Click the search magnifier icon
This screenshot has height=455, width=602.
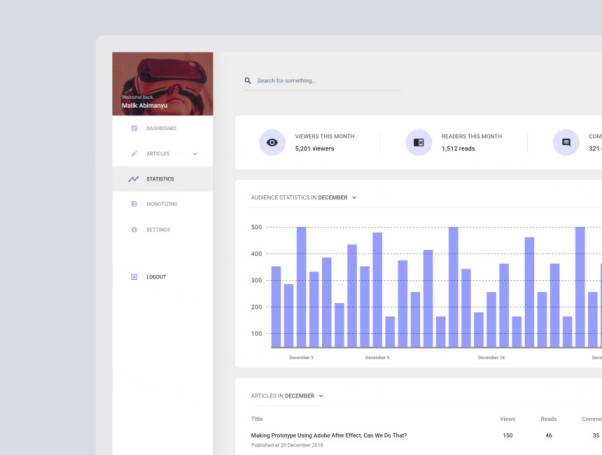coord(248,81)
